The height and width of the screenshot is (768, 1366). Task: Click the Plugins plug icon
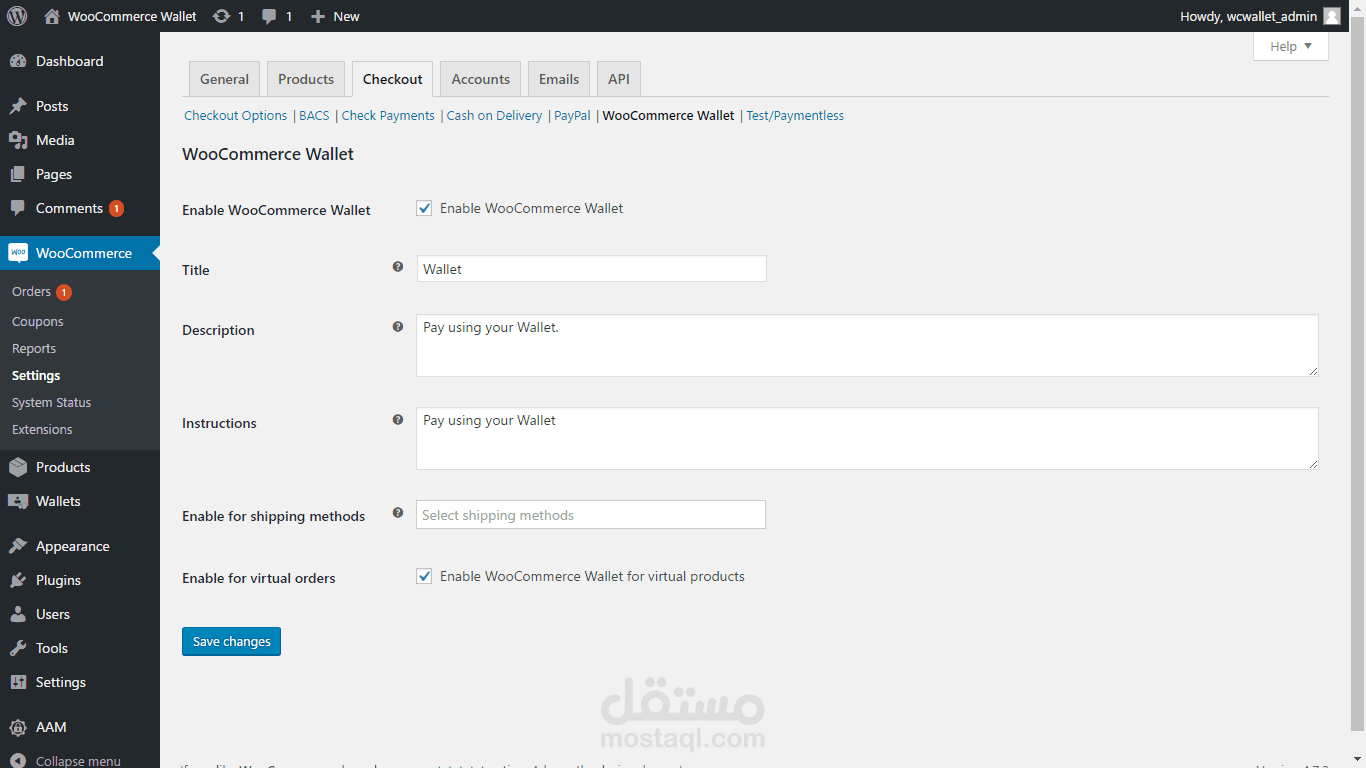tap(18, 580)
